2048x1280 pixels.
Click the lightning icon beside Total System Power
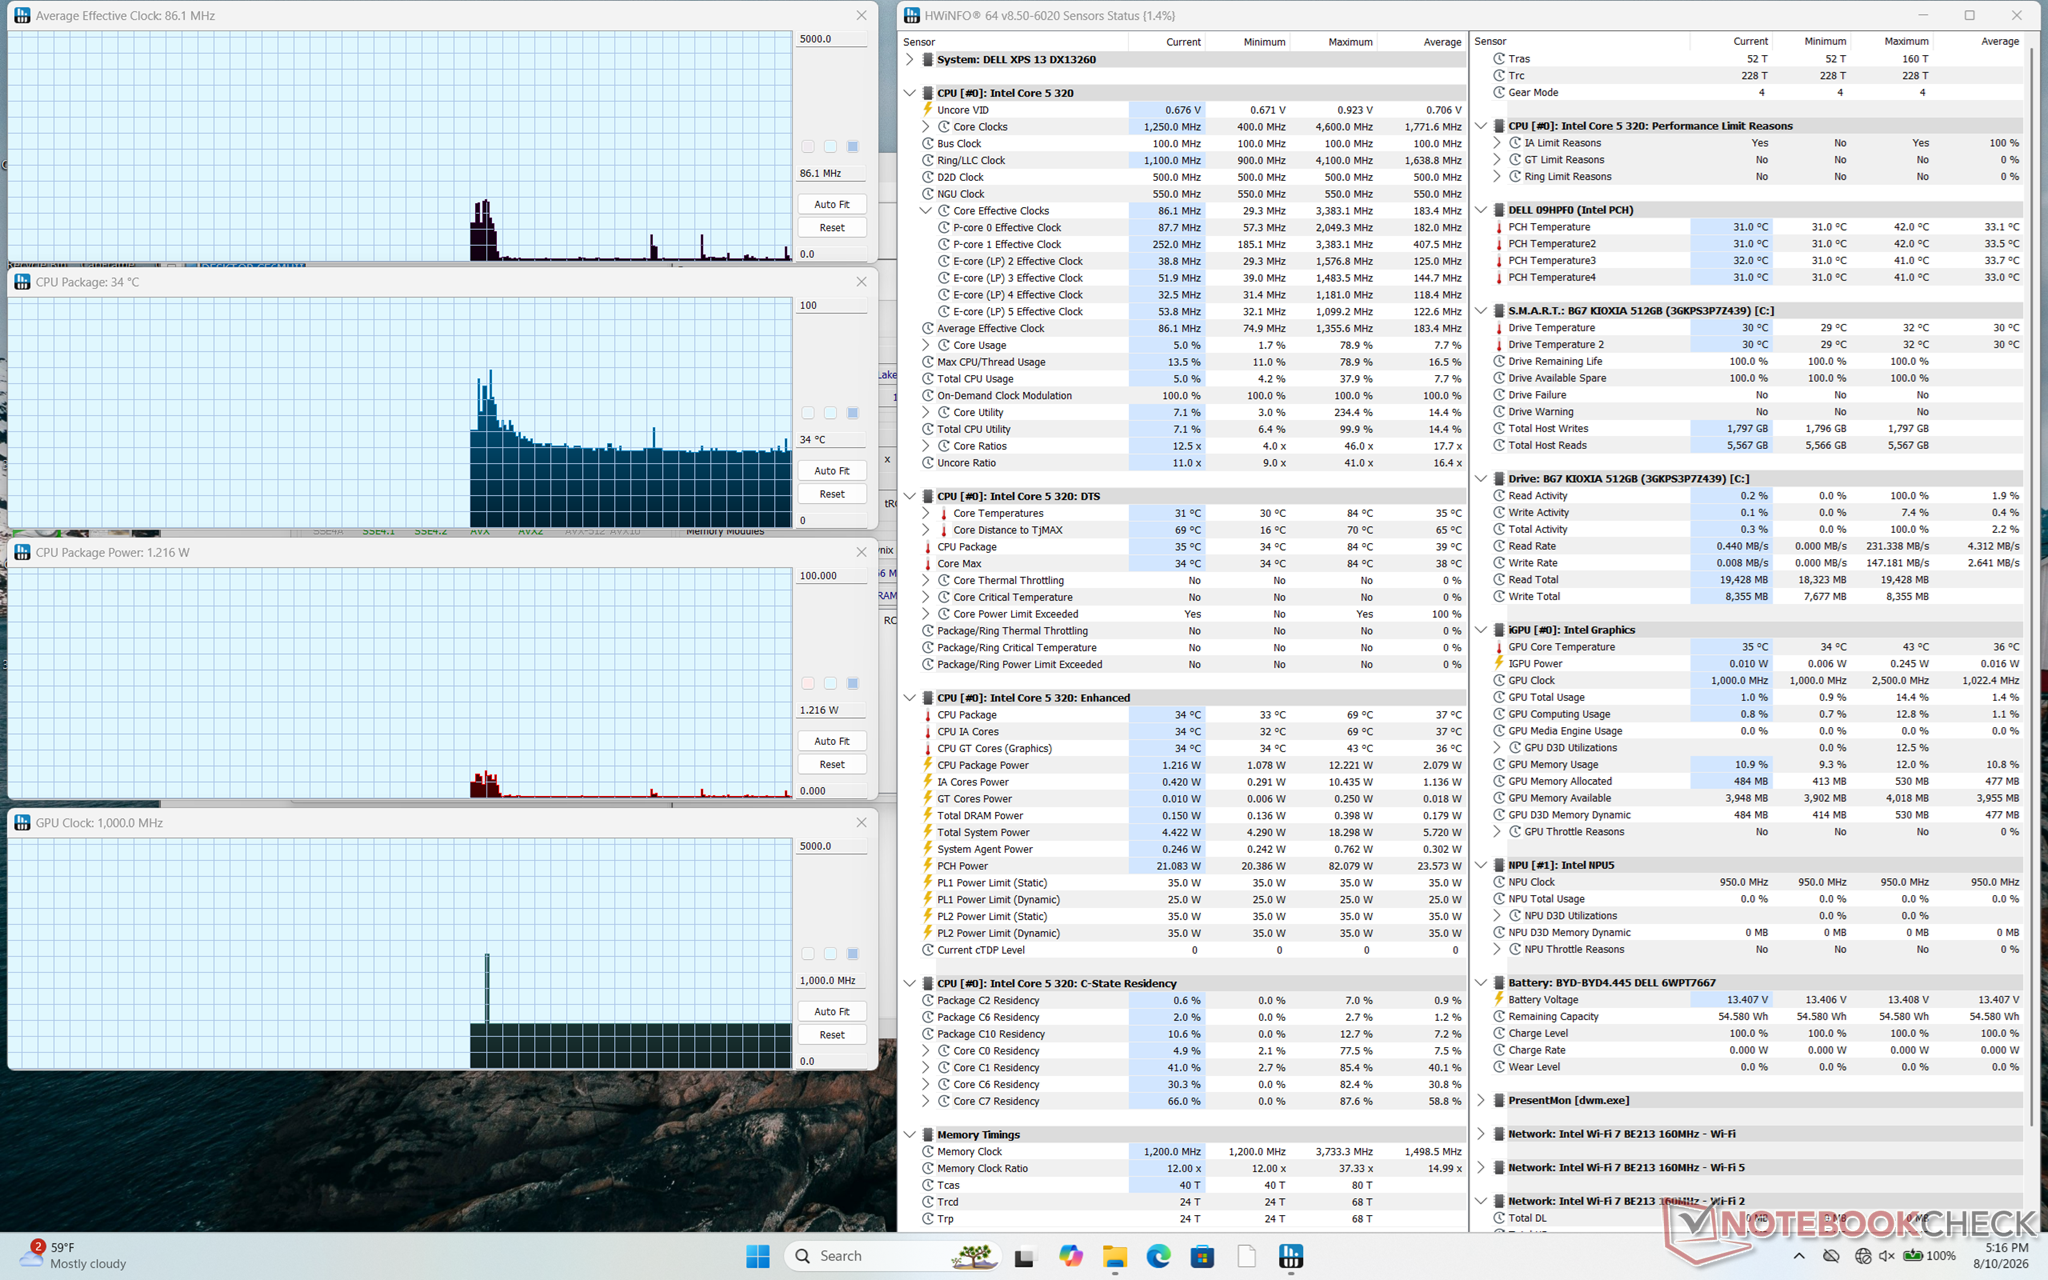[x=927, y=833]
